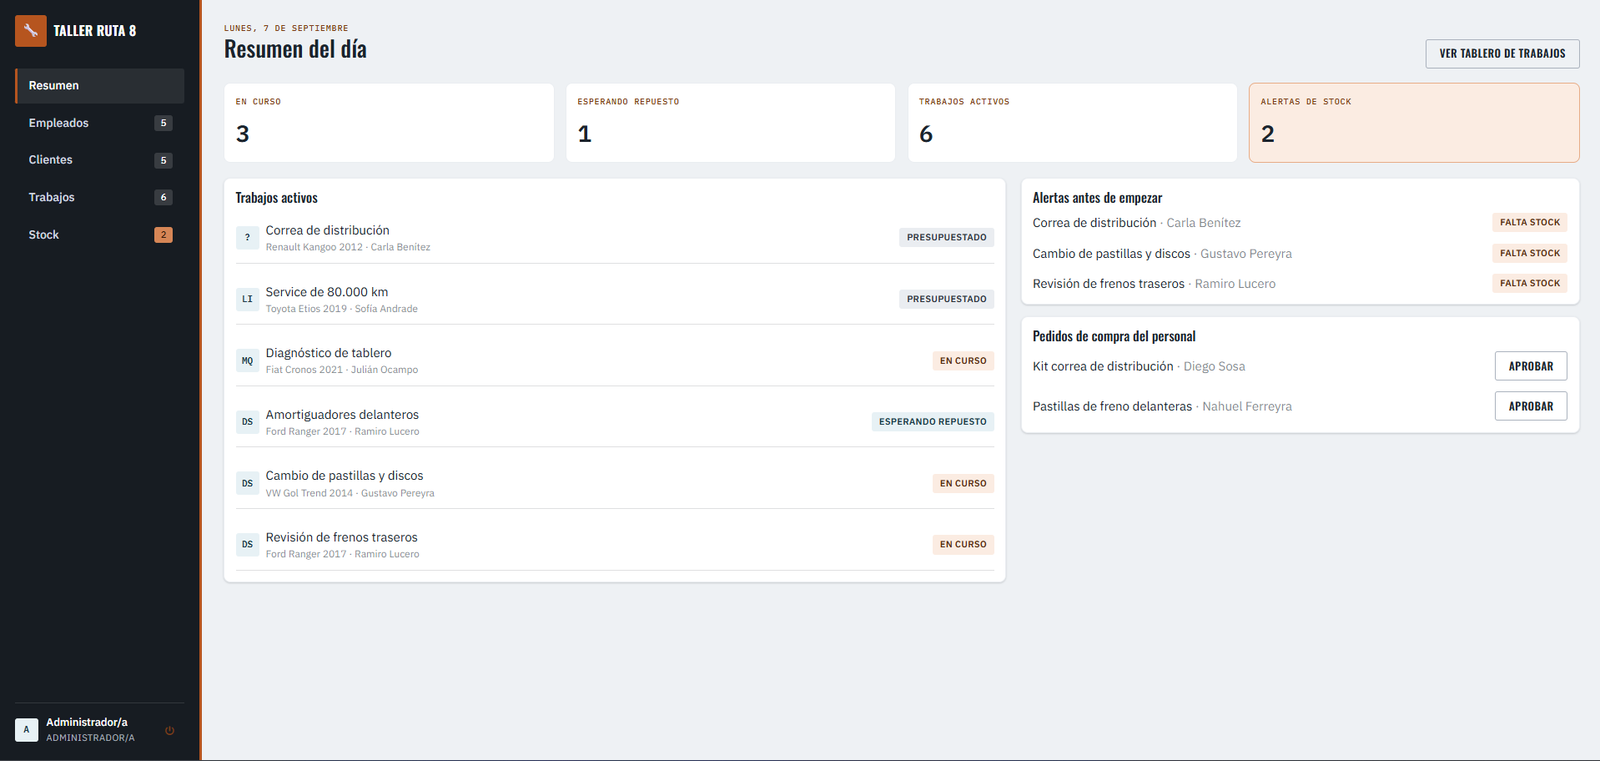Click the Ver tablero de trabajos button
The height and width of the screenshot is (761, 1600).
1502,54
